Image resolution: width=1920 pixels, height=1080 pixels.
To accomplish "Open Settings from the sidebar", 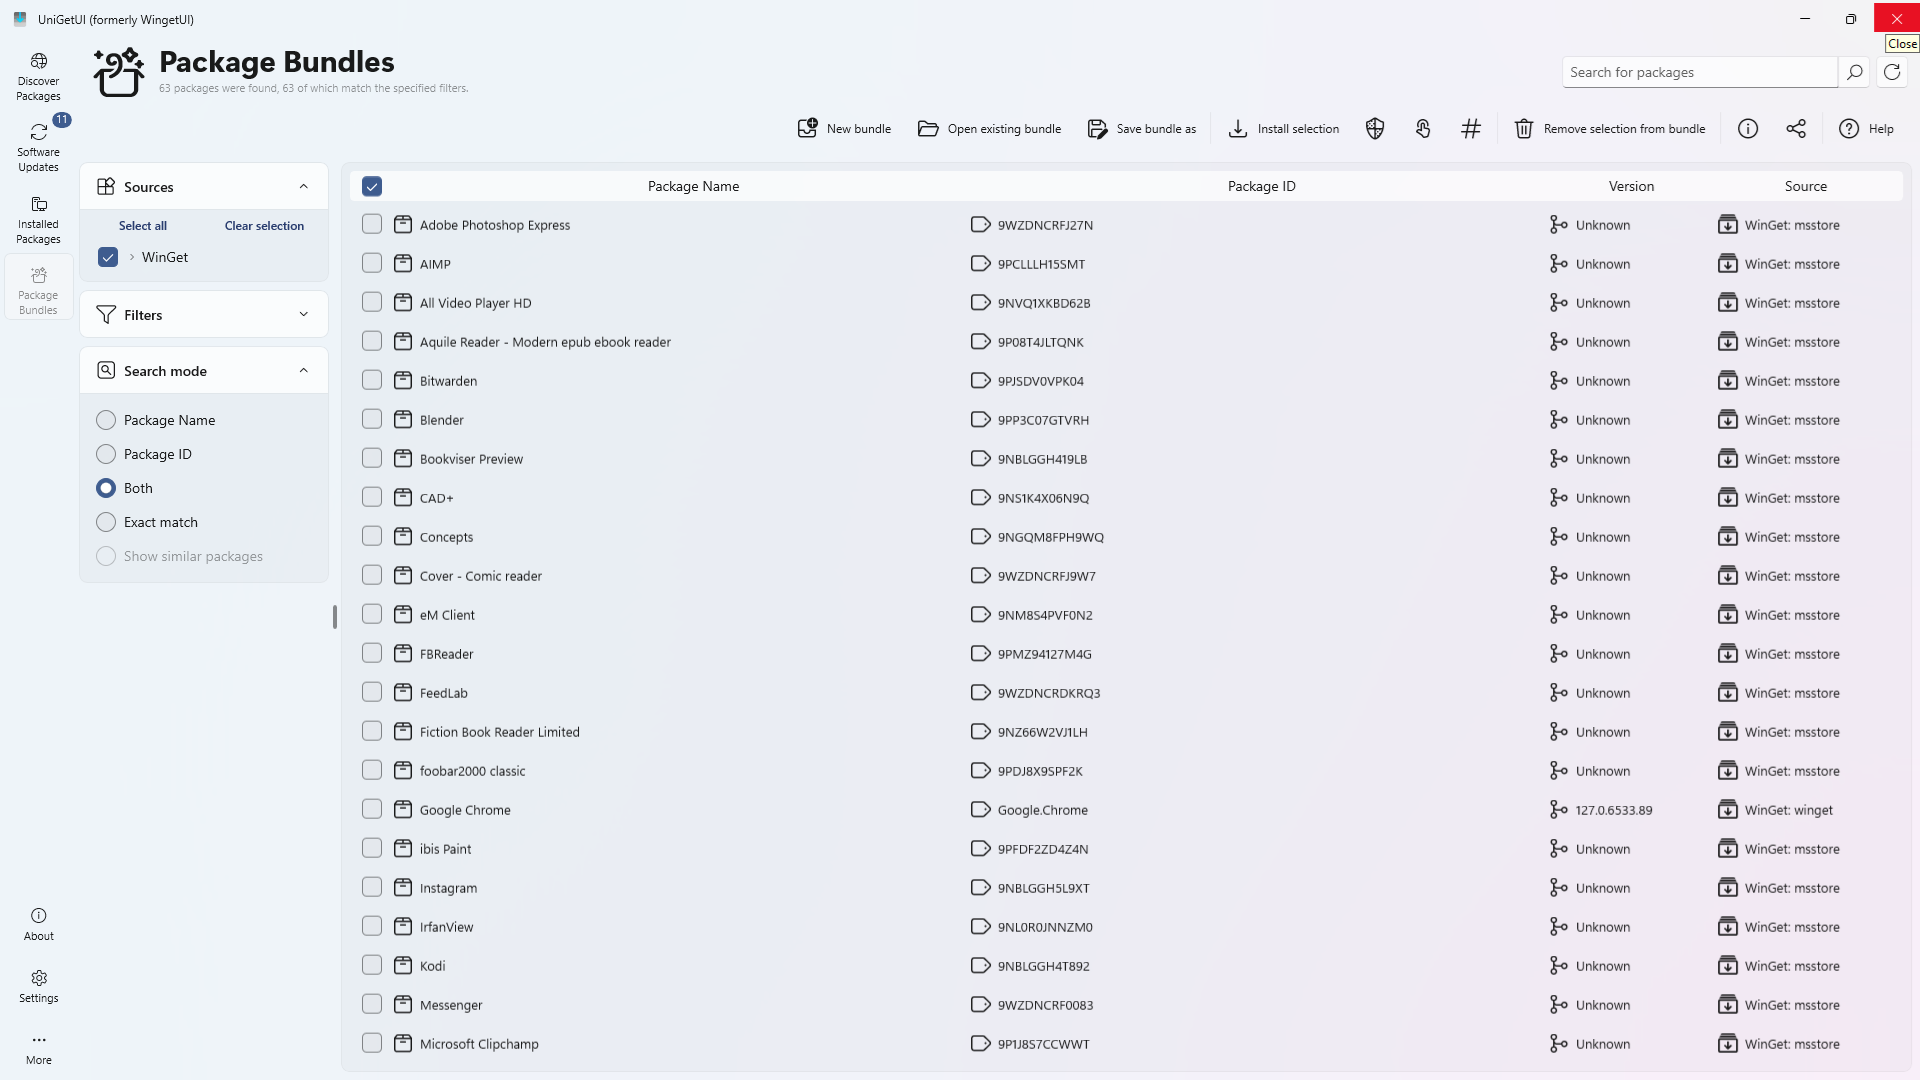I will point(39,986).
